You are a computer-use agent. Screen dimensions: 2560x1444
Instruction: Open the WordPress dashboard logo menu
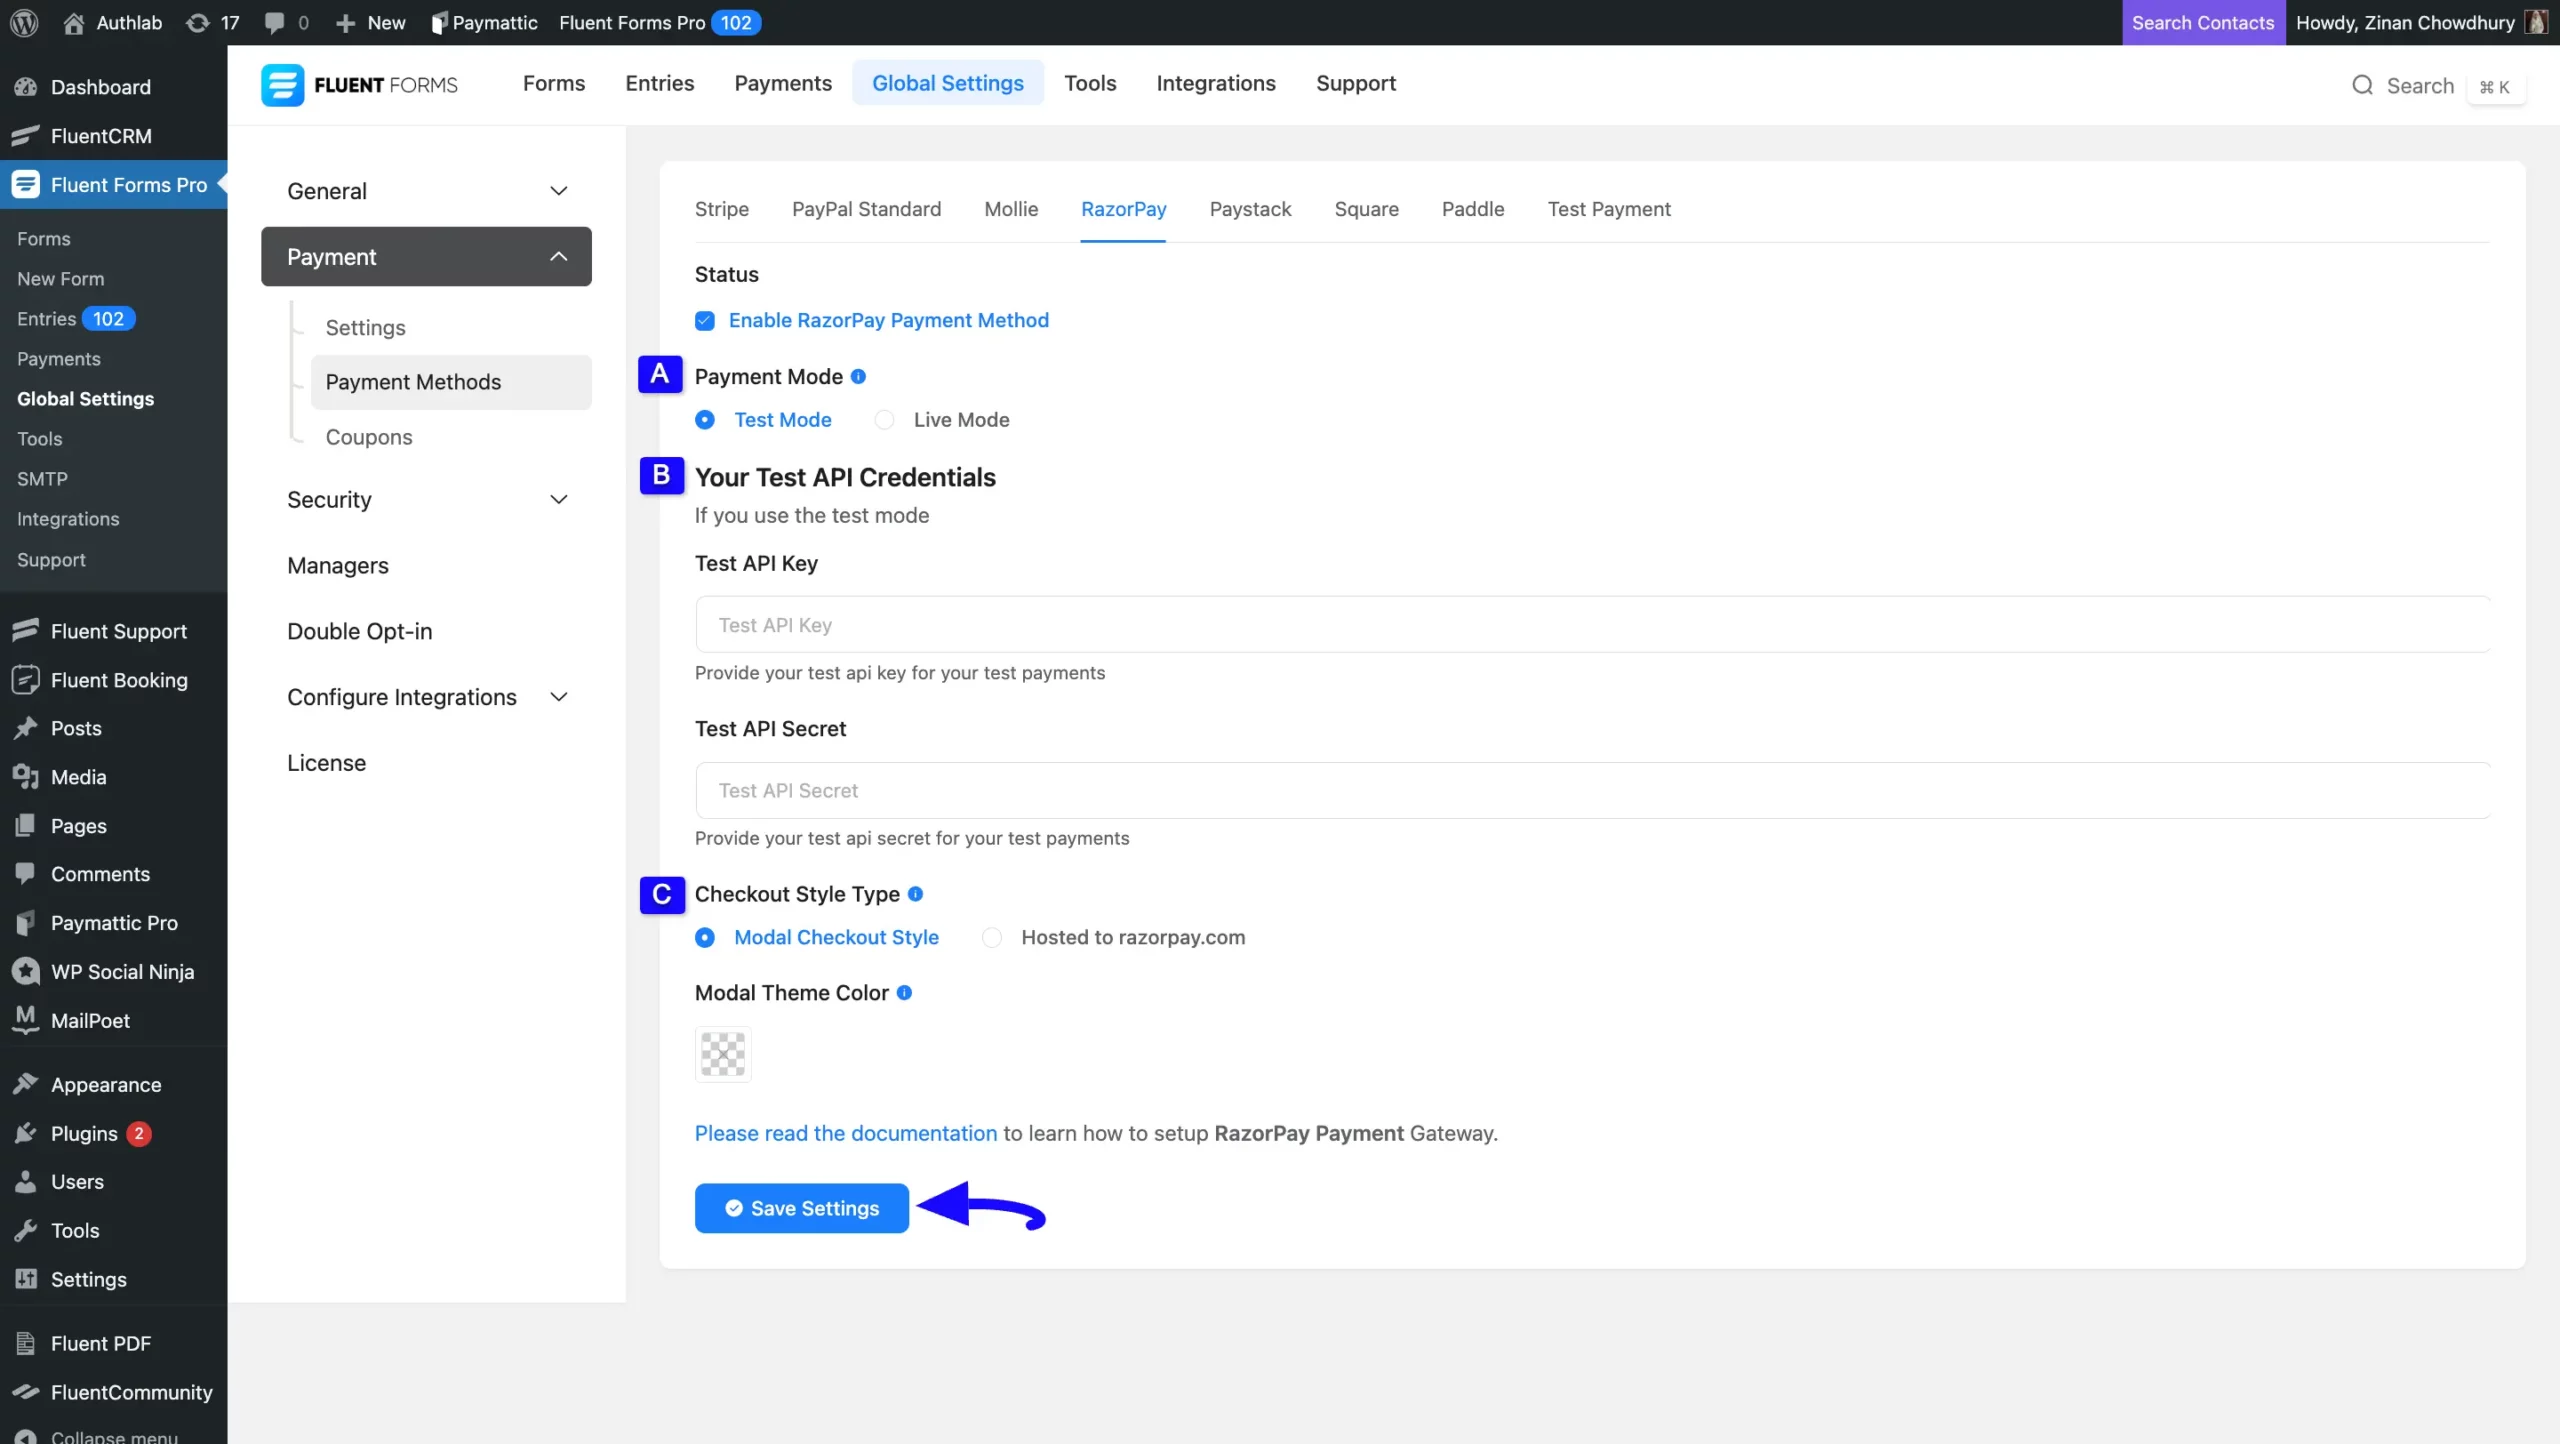[x=24, y=22]
